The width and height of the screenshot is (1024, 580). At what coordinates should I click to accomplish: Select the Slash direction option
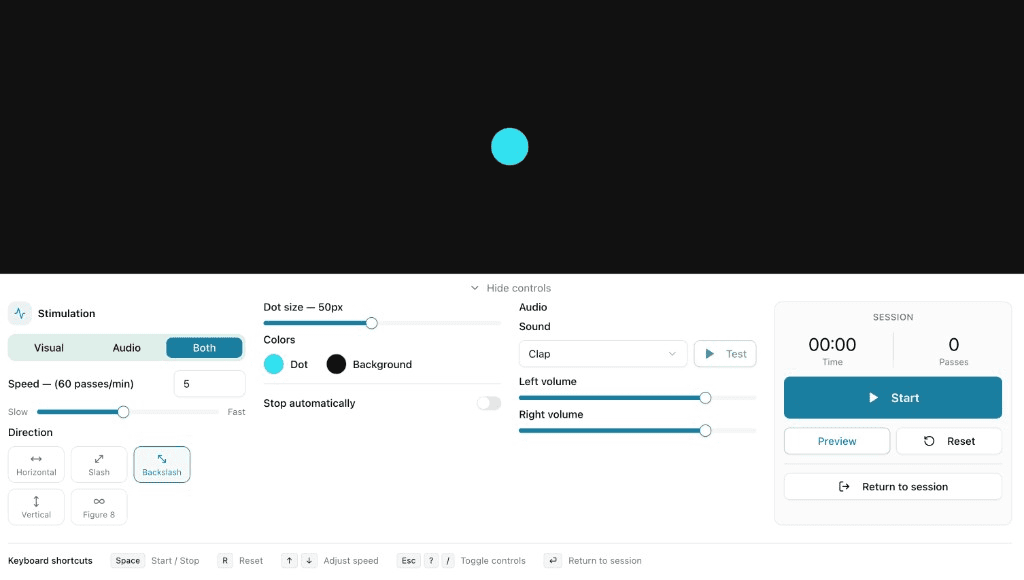(x=99, y=464)
